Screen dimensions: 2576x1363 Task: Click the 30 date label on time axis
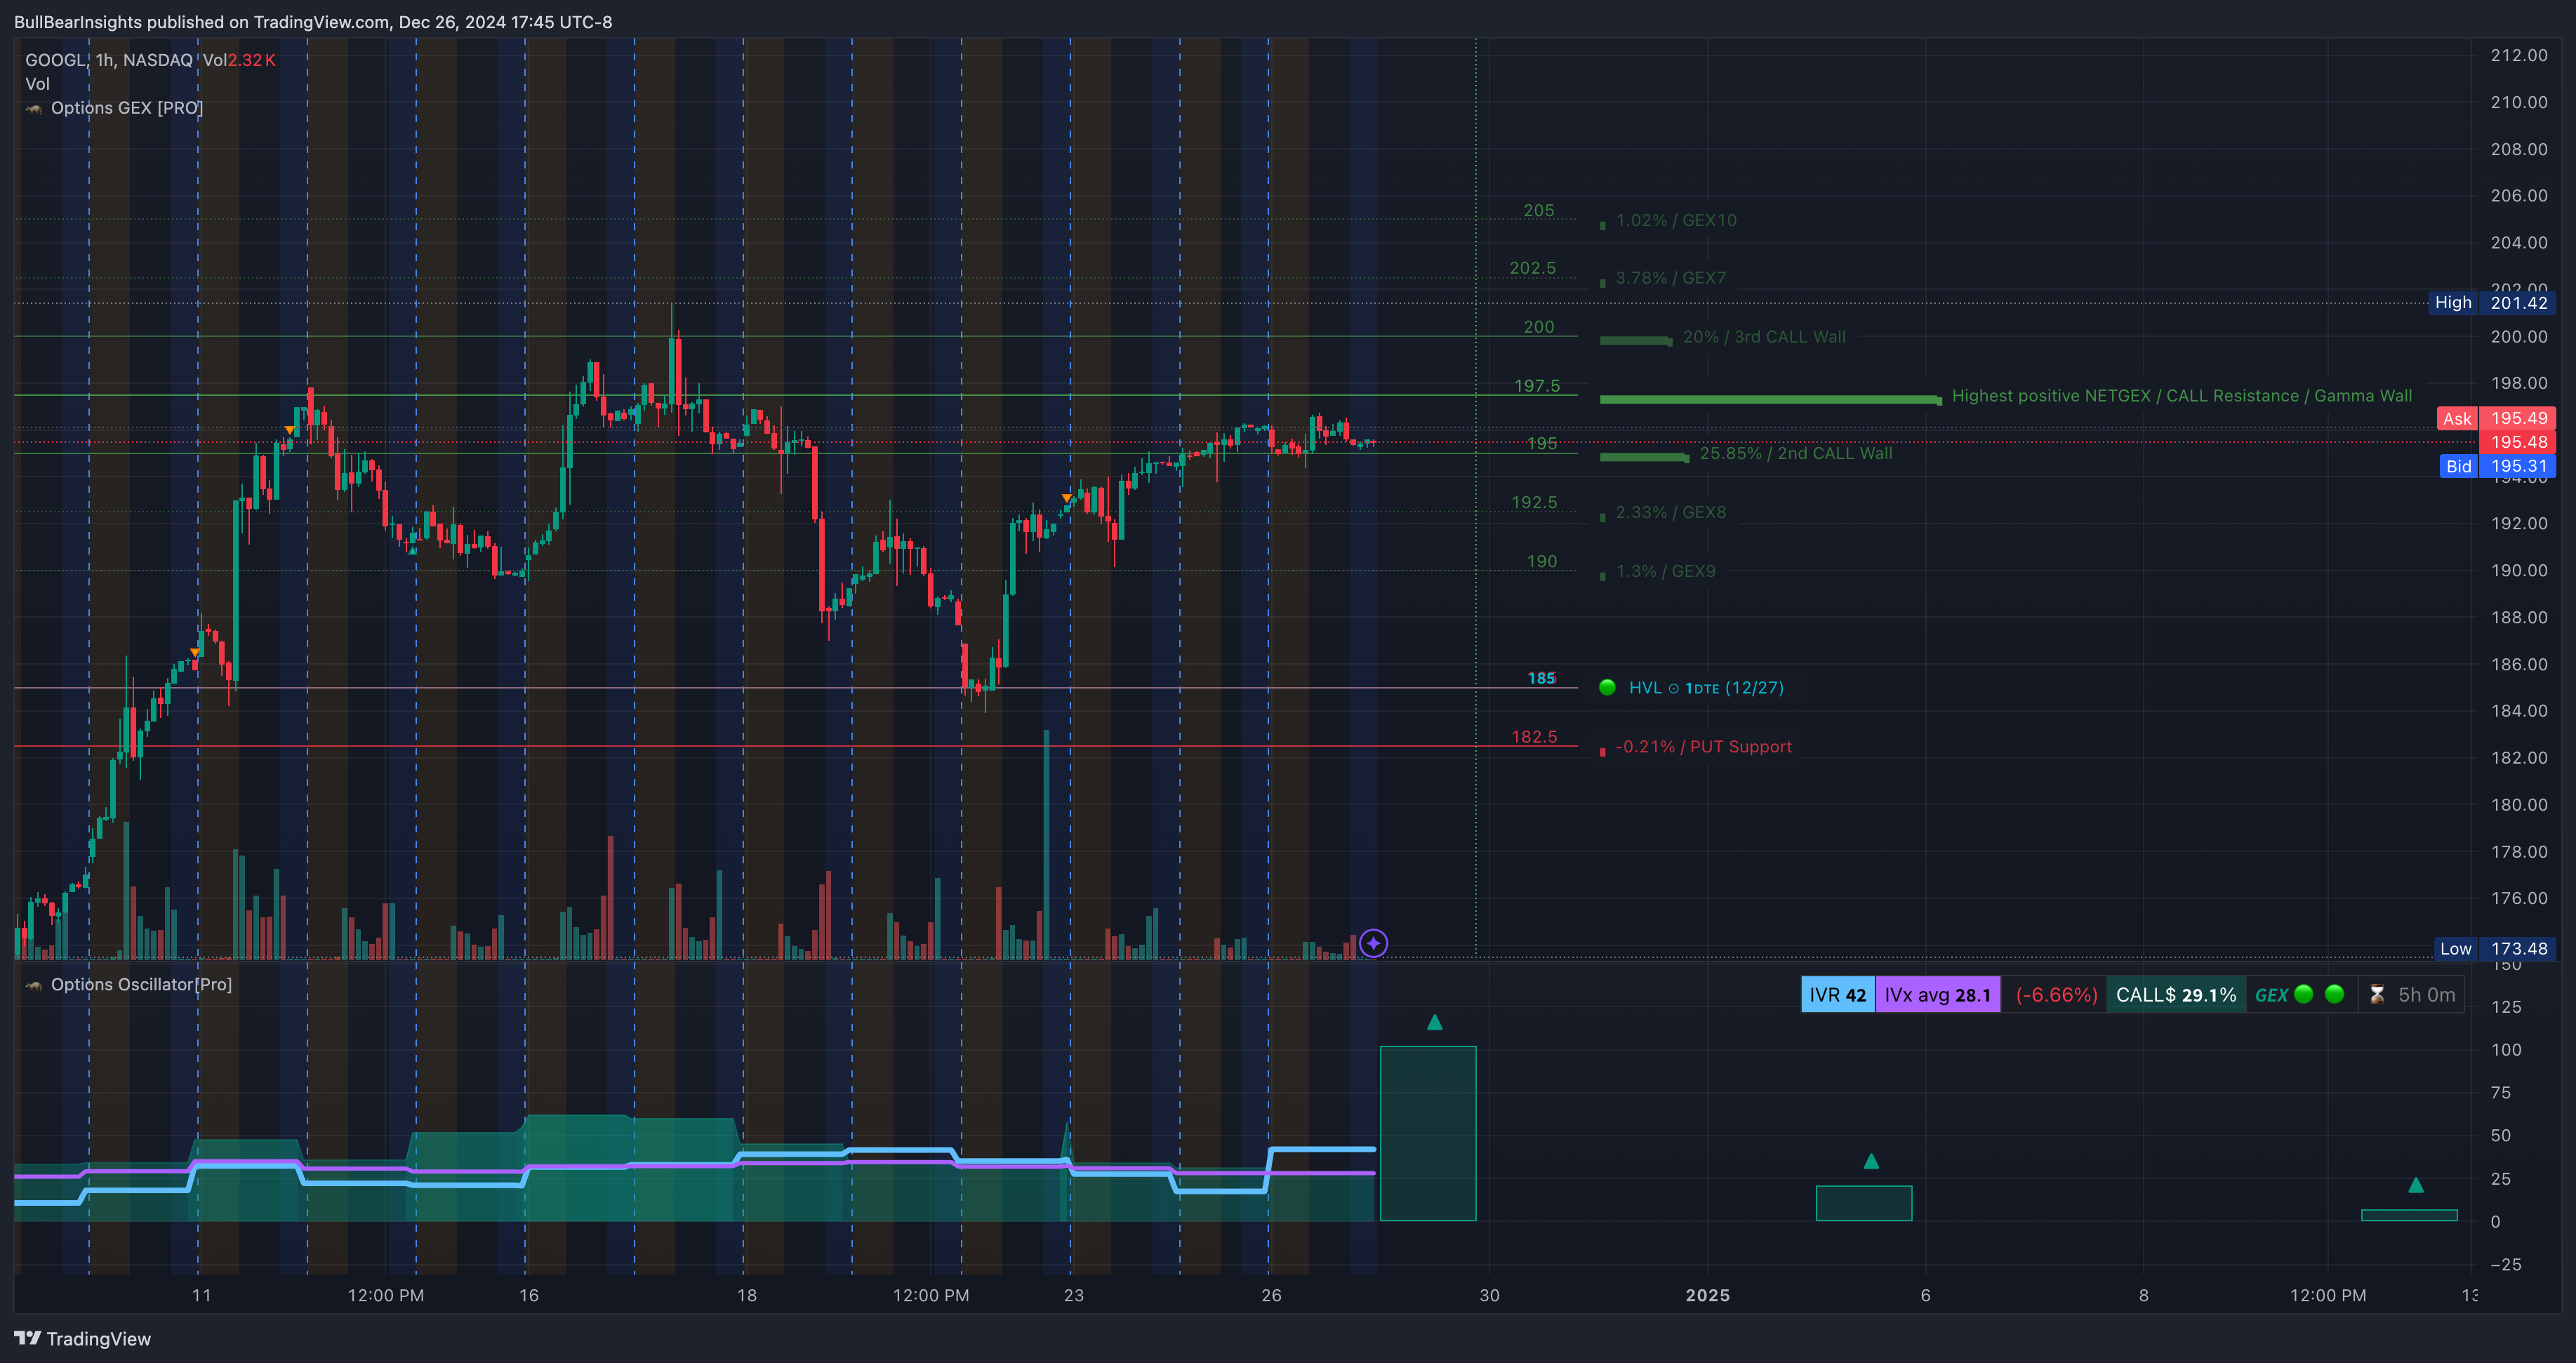[x=1489, y=1295]
